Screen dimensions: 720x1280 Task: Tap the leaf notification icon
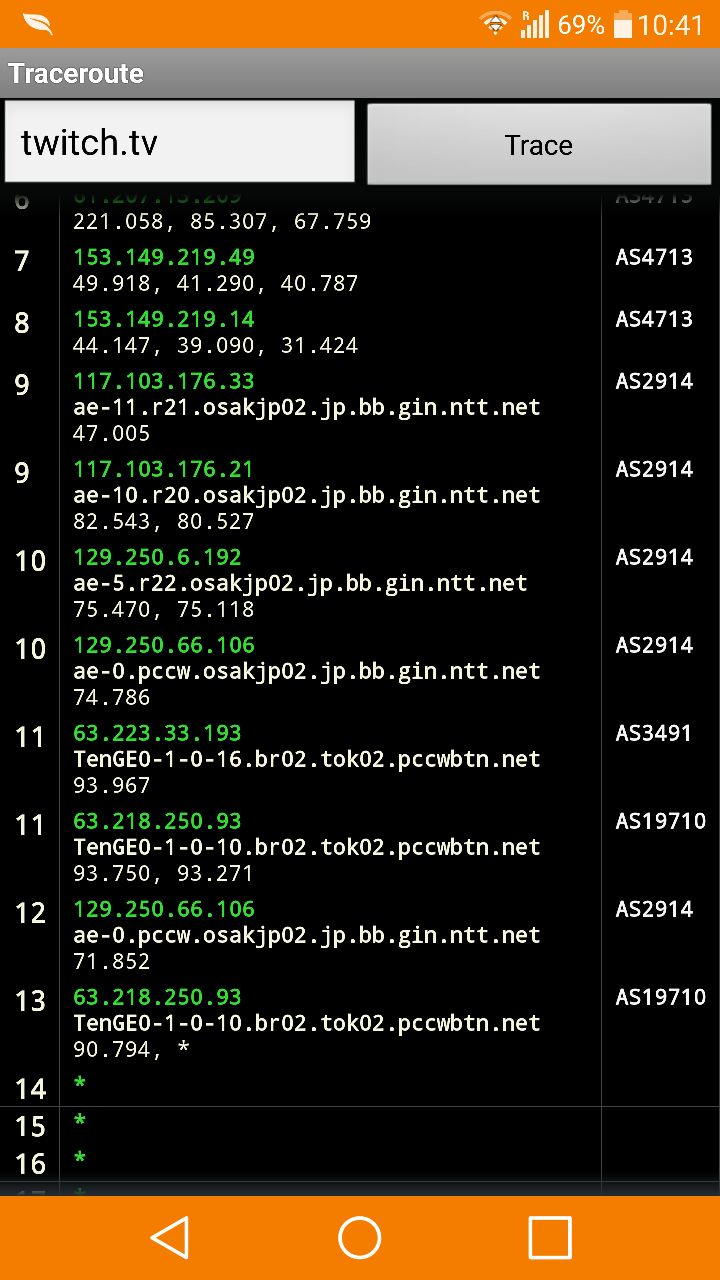[37, 24]
